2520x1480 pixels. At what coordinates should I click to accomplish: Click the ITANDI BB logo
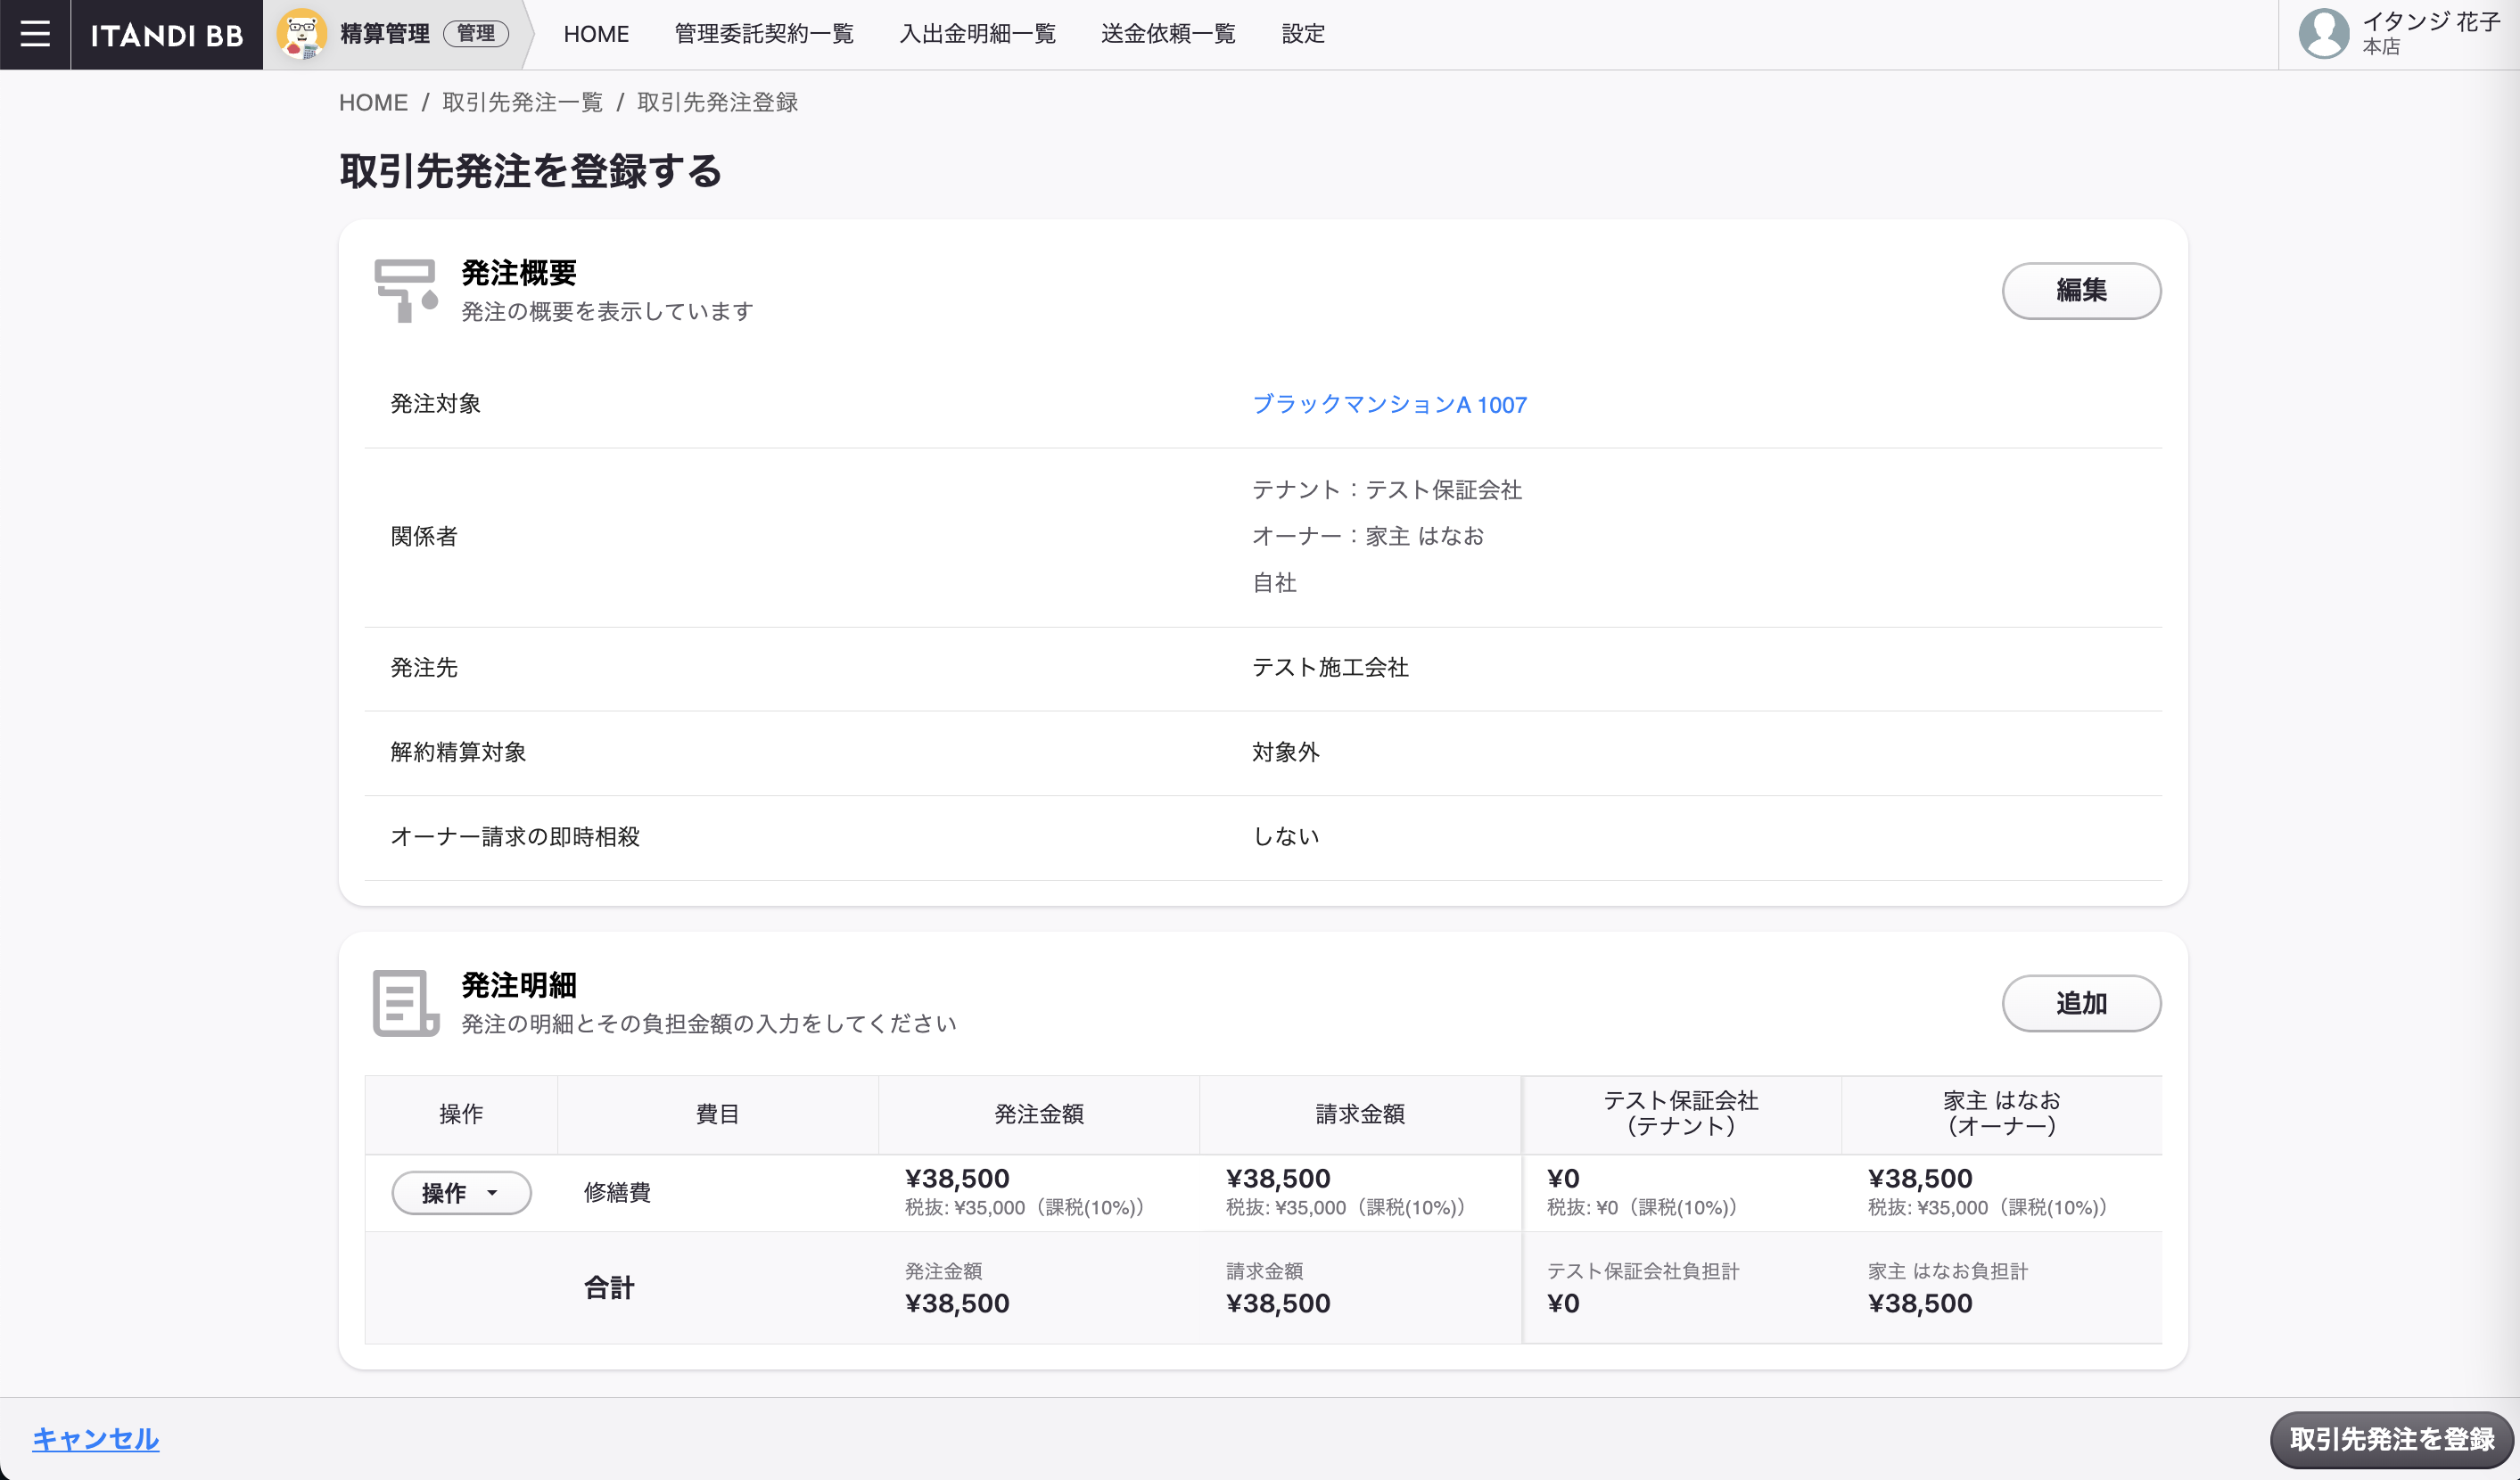click(167, 35)
